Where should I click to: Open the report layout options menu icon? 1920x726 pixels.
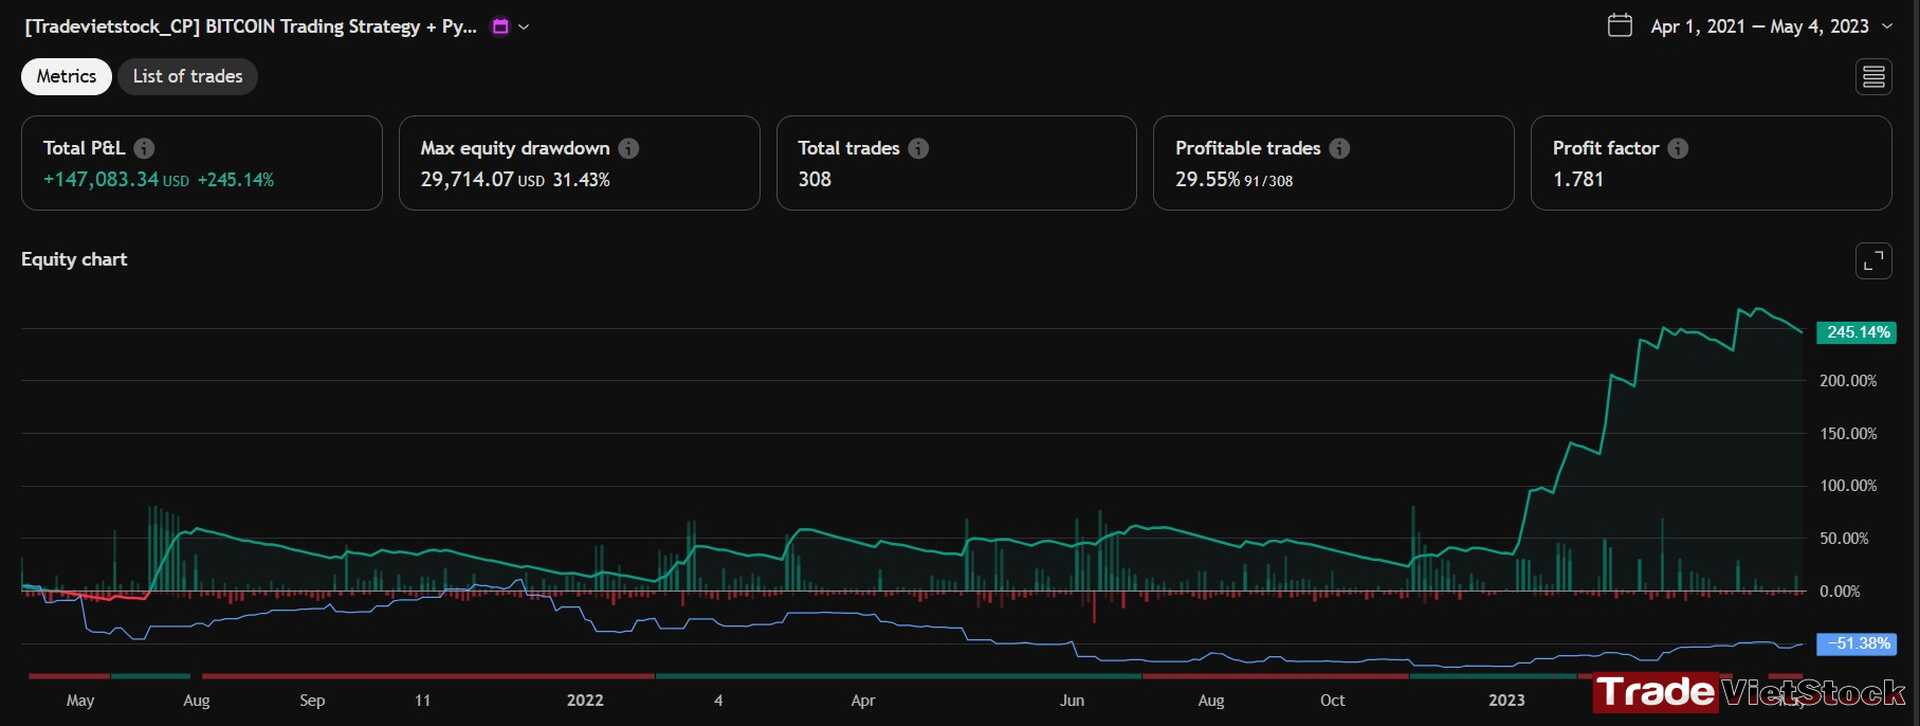pos(1874,77)
